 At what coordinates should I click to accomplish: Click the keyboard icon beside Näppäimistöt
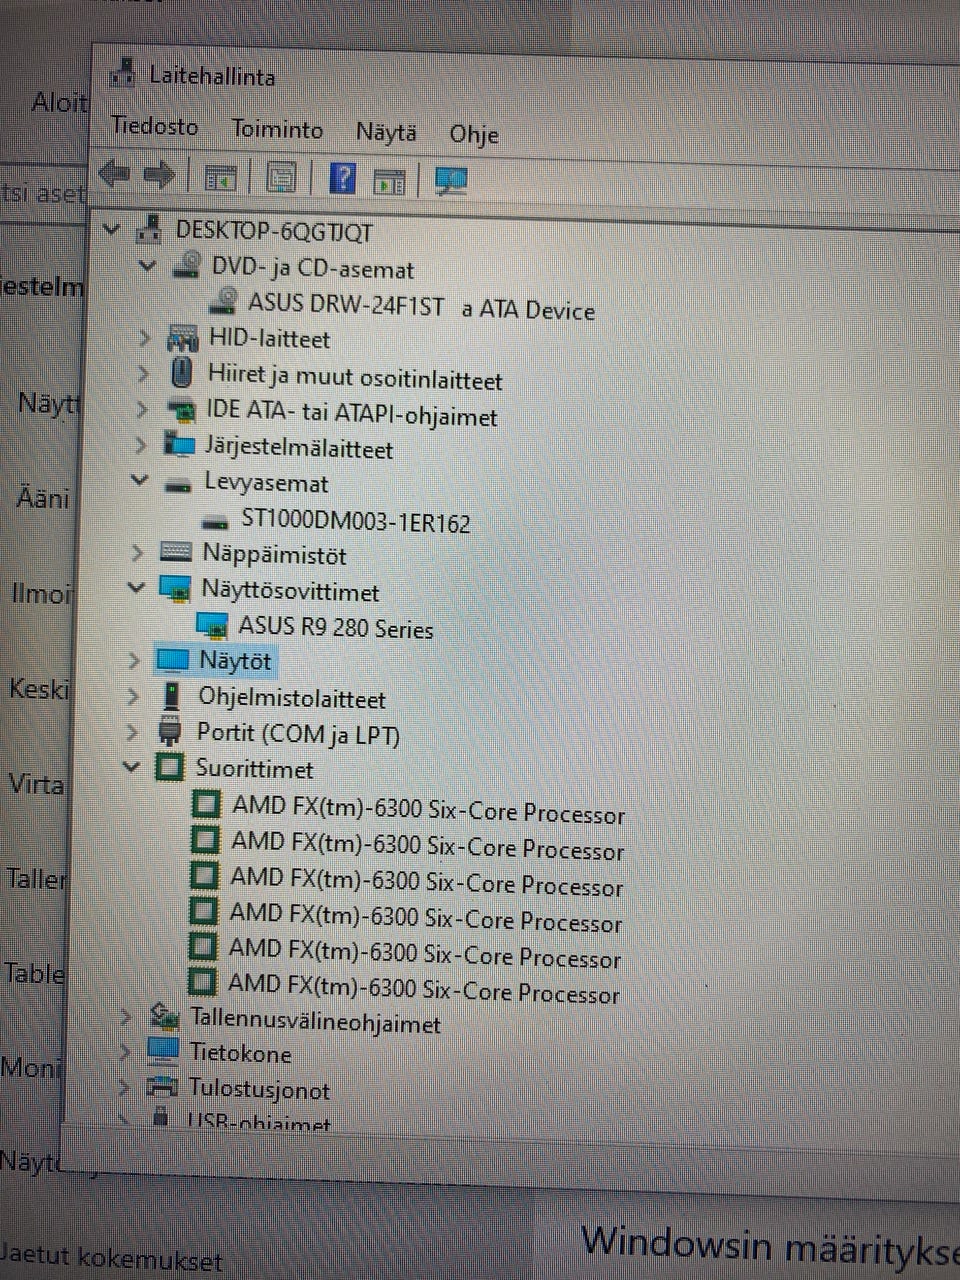pyautogui.click(x=176, y=551)
